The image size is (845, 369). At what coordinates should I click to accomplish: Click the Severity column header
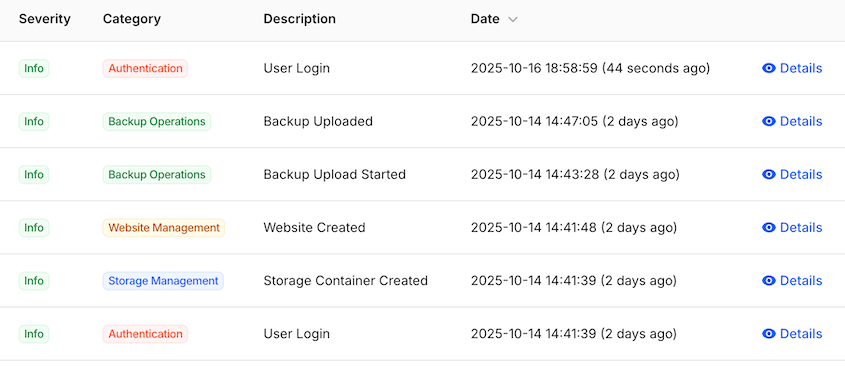pos(45,19)
